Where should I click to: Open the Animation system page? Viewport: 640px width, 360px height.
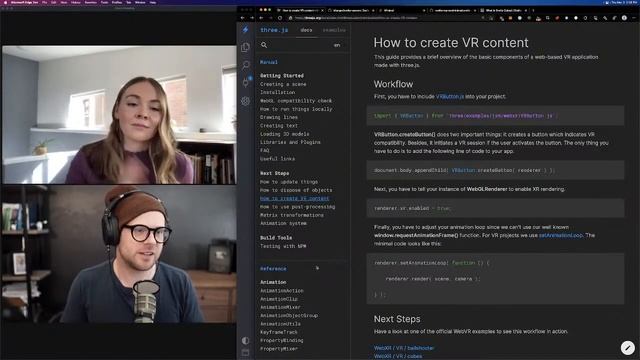pos(283,223)
